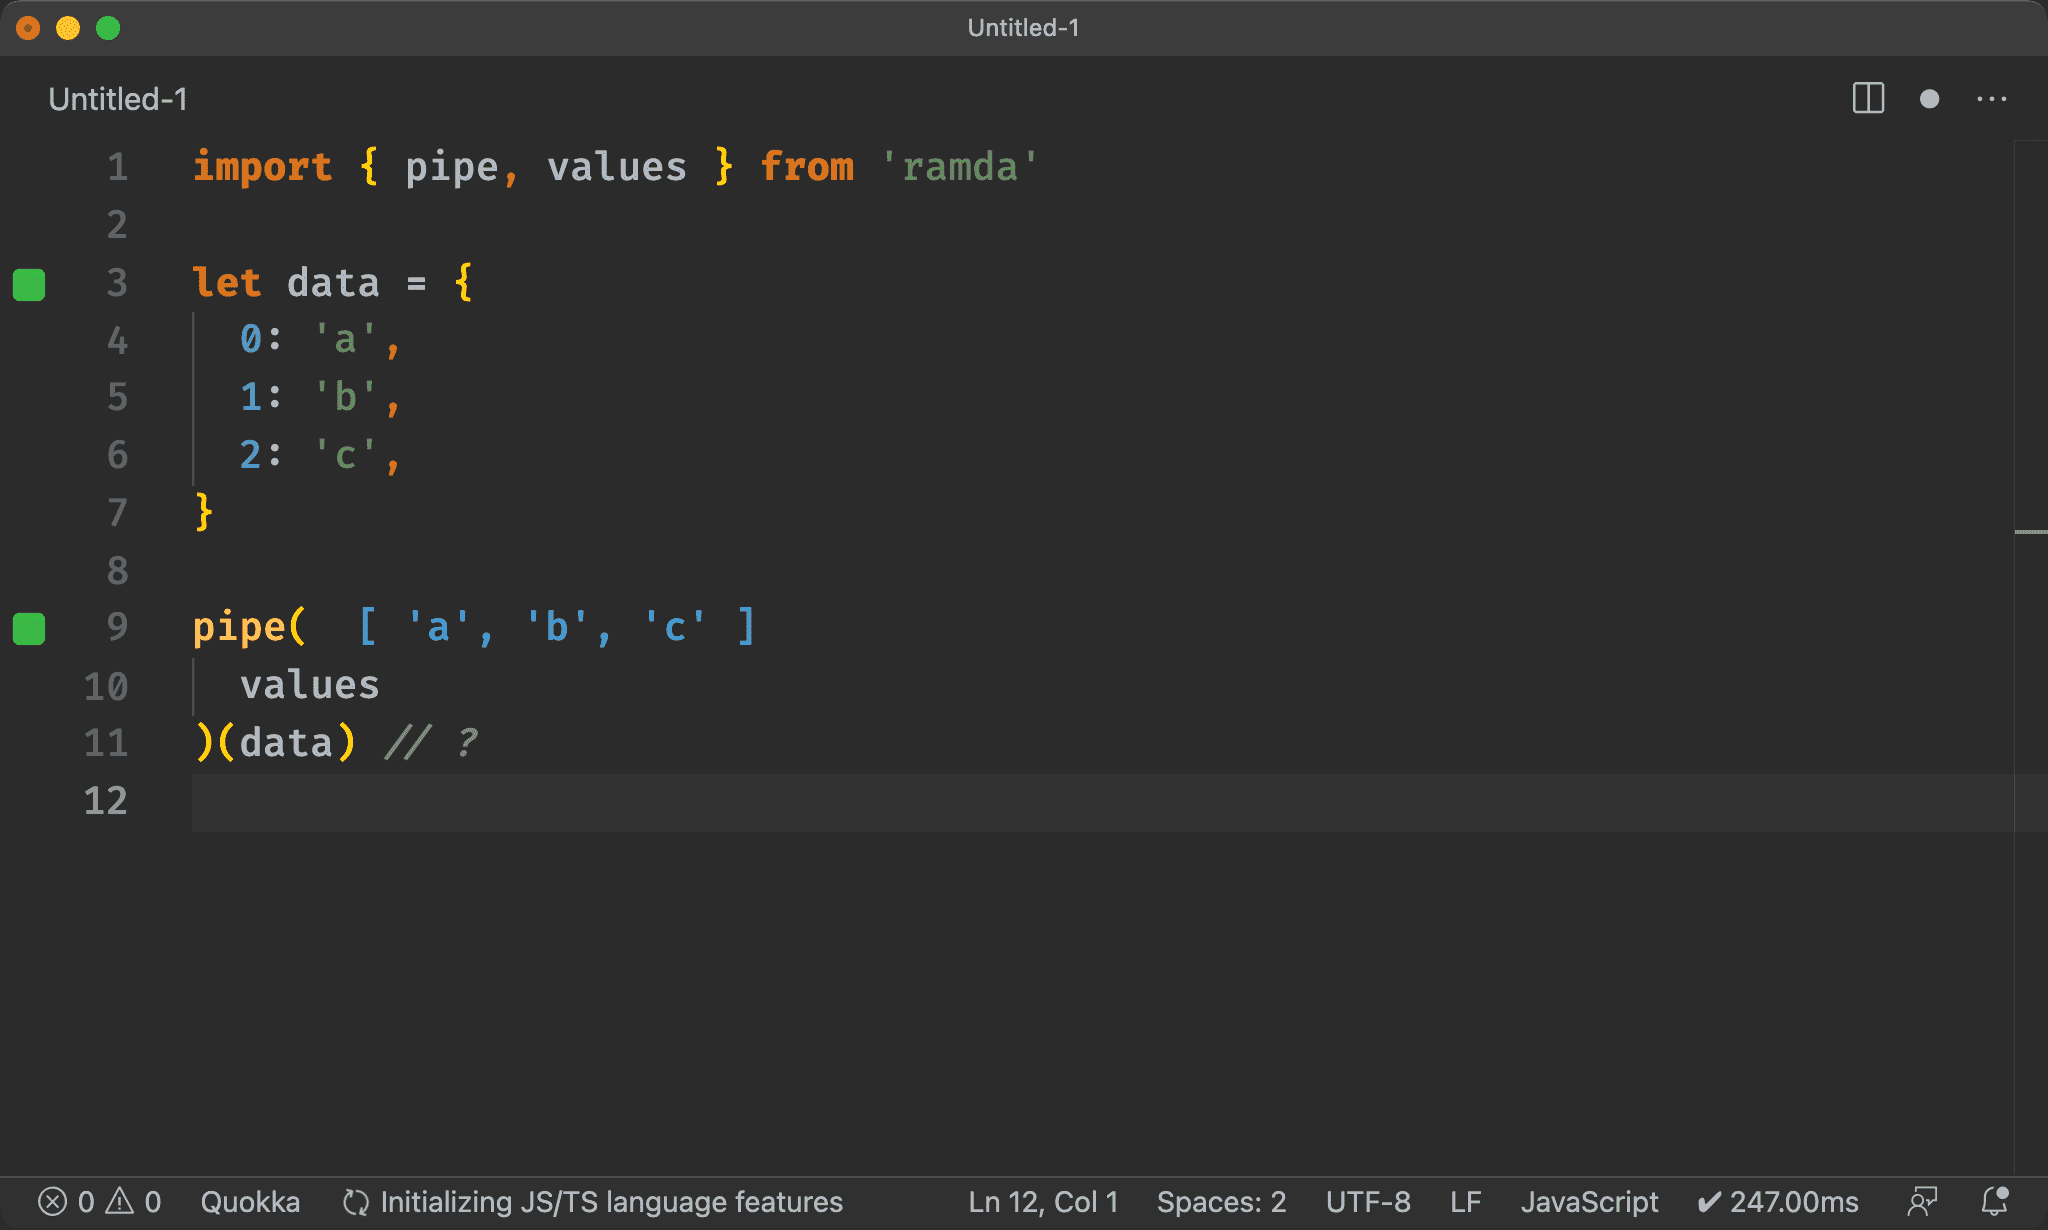This screenshot has height=1230, width=2048.
Task: Click 'let' keyword on line 3
Action: point(227,283)
